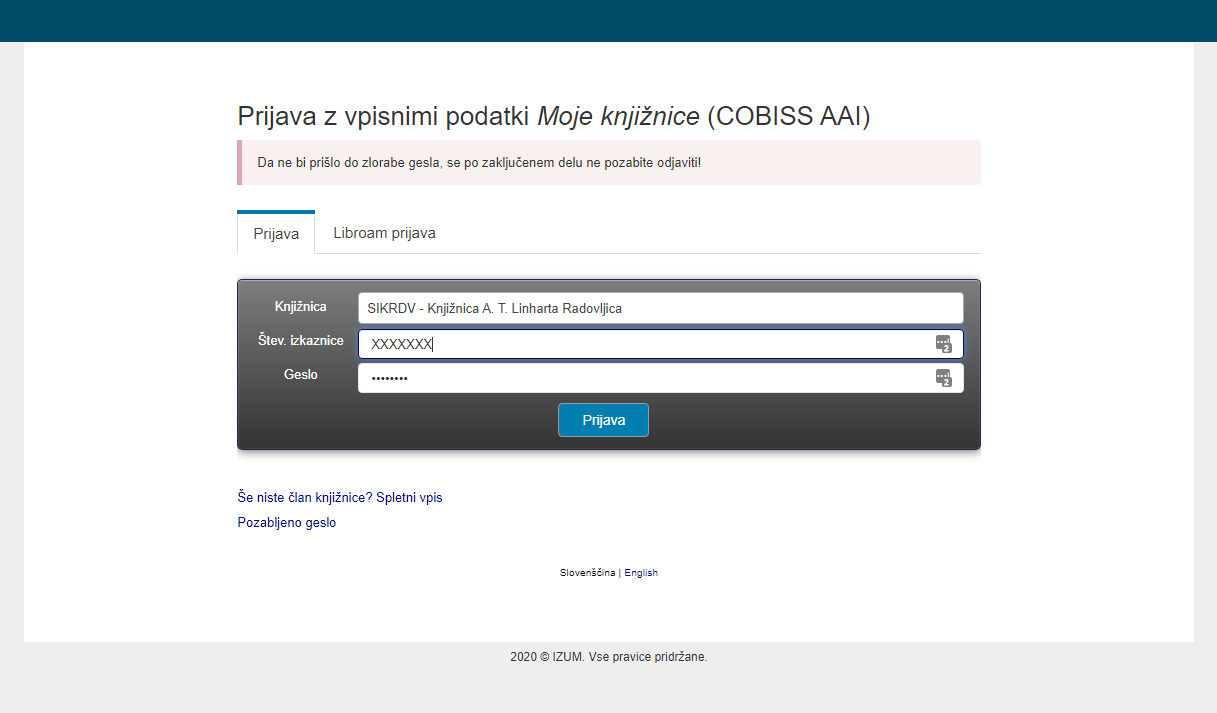Viewport: 1217px width, 713px height.
Task: Switch language to Slovenščina
Action: click(587, 573)
